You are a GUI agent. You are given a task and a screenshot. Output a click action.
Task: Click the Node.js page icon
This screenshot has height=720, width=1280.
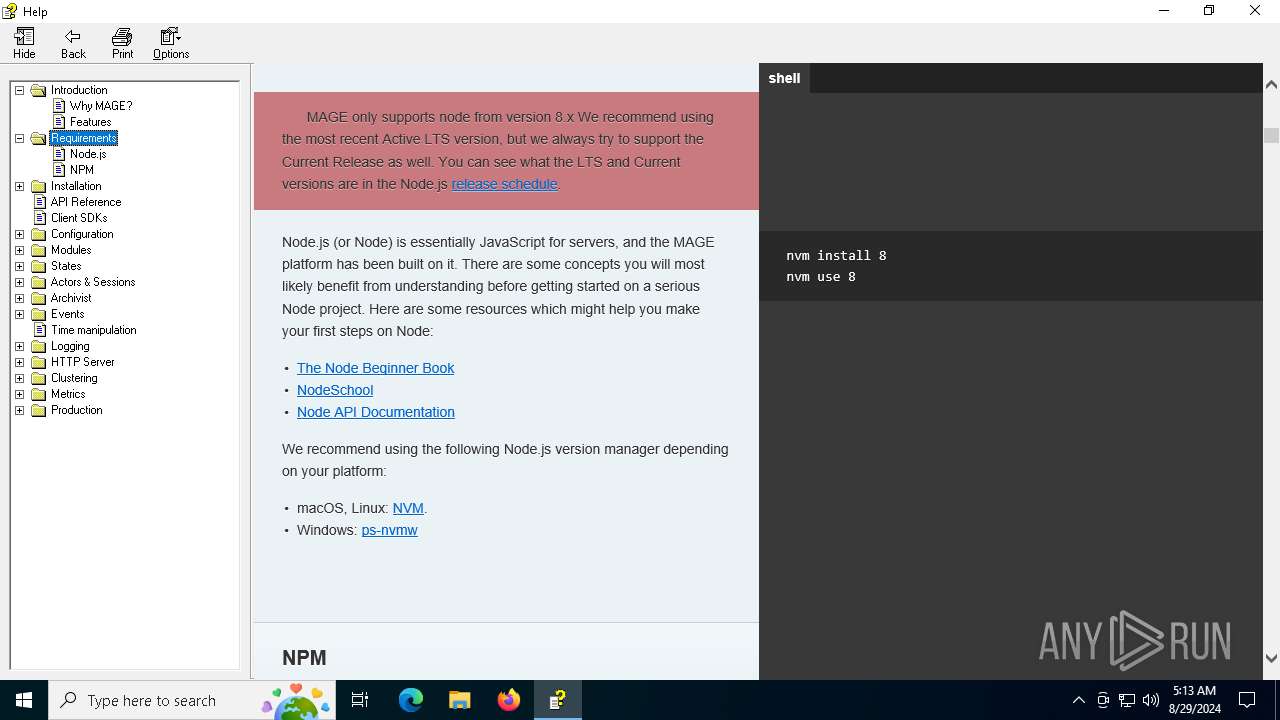(x=60, y=154)
